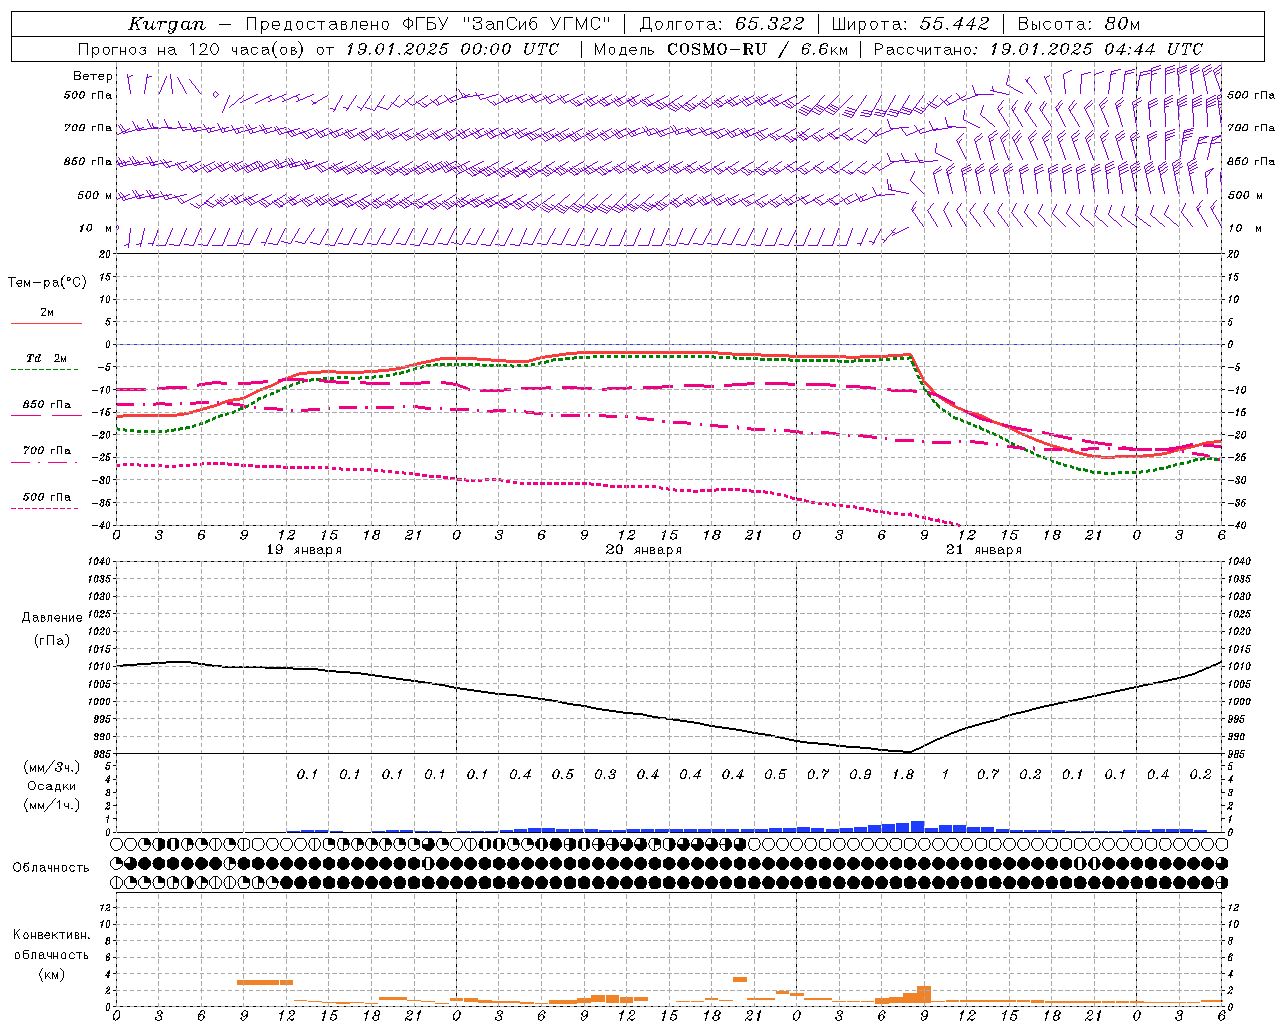Screen dimensions: 1280x1024
Task: Click the "700 гПа" entry in temperature legend
Action: (47, 450)
